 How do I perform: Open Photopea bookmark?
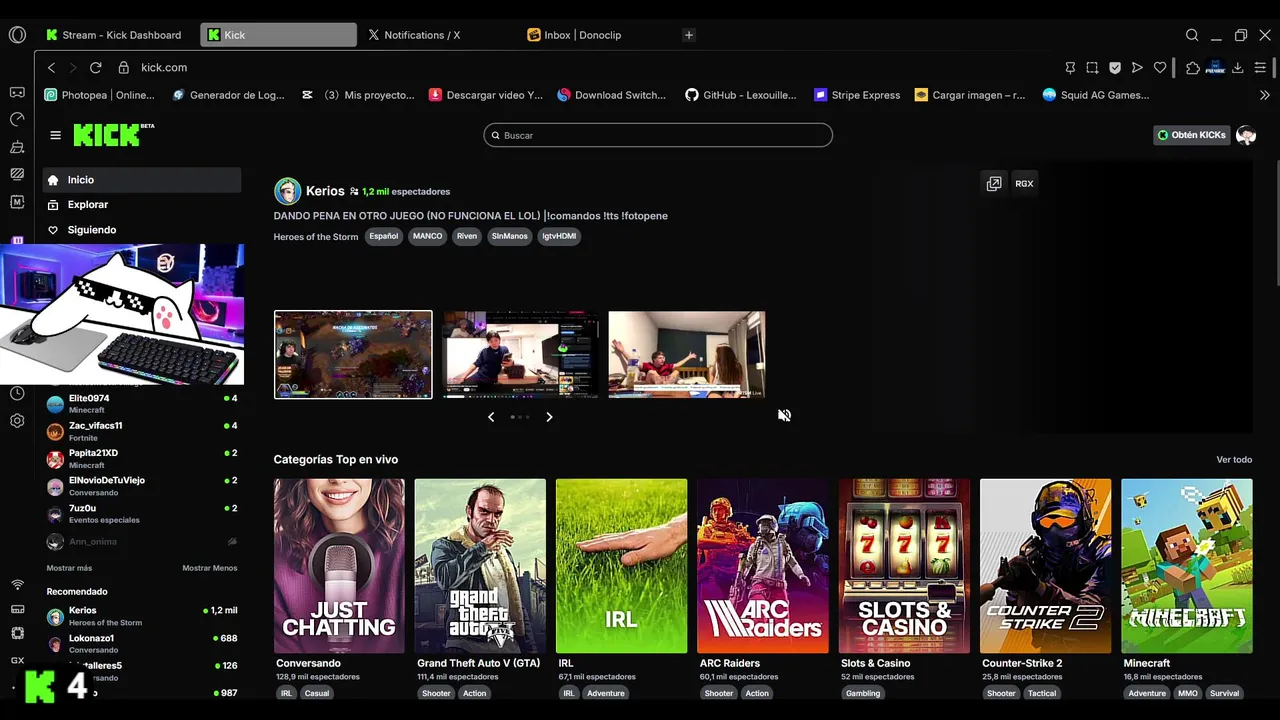click(x=99, y=95)
